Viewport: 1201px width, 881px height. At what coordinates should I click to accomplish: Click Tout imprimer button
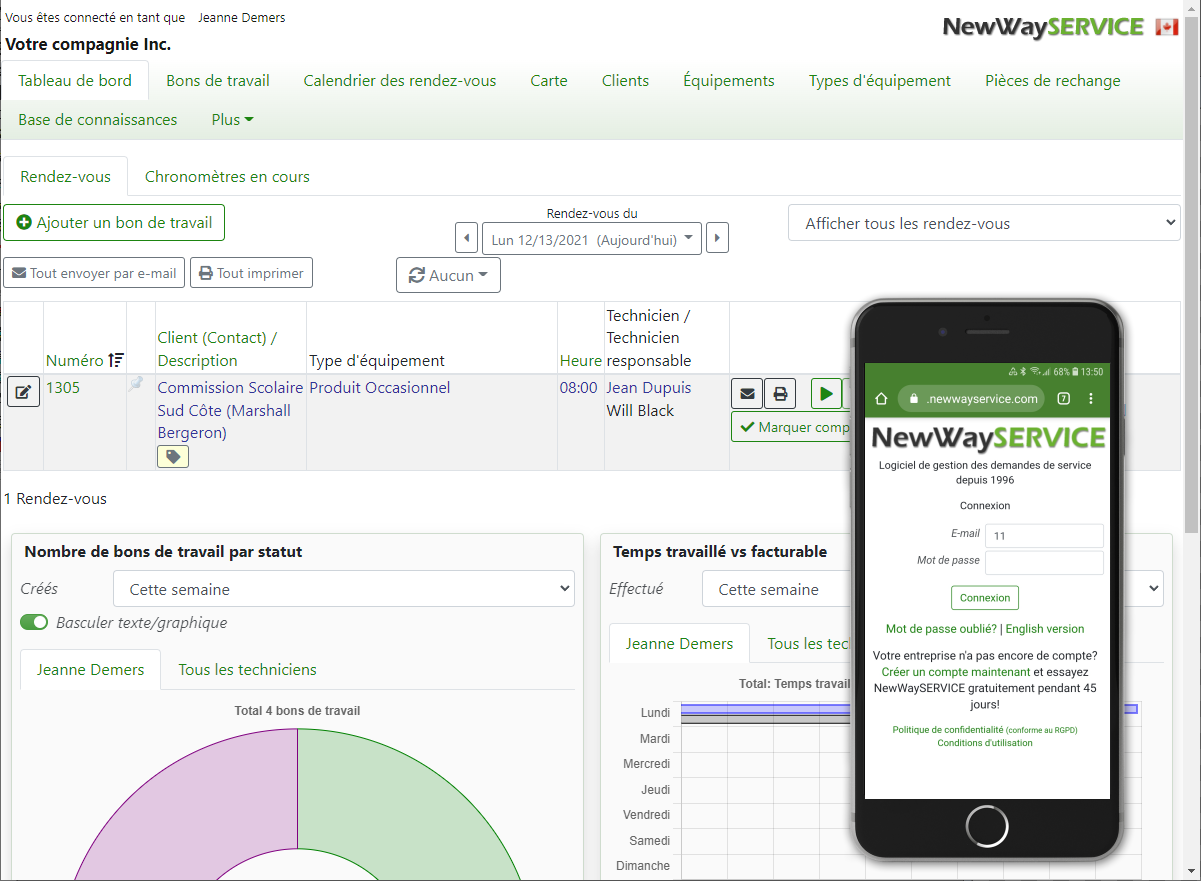pos(251,273)
